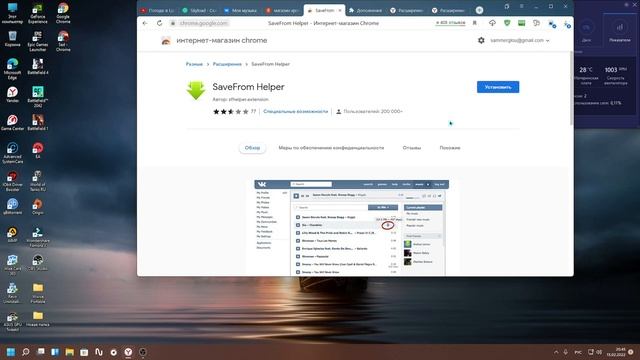Click the cloud download toolbar icon
The width and height of the screenshot is (640, 360).
(492, 23)
